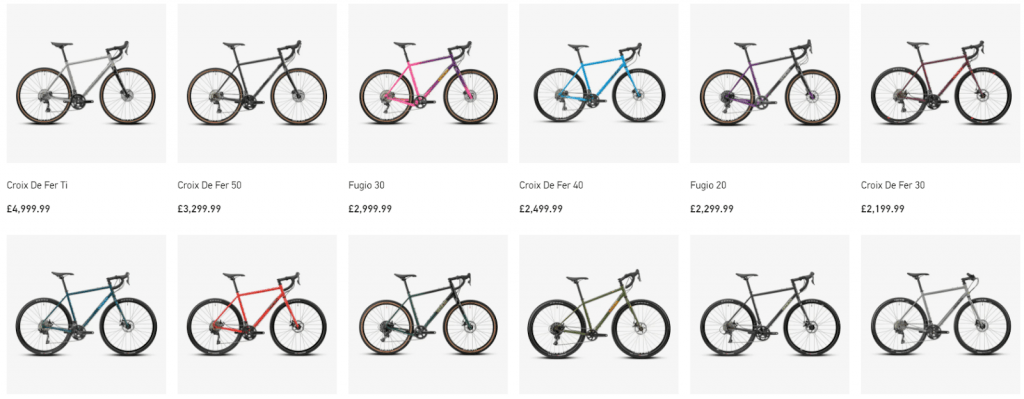
Task: Open the purple Fugio 20 bike image
Action: (769, 83)
